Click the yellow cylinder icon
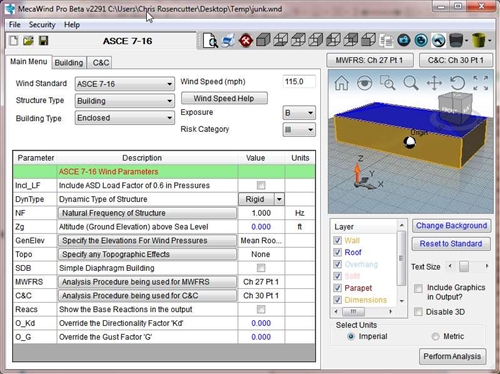The image size is (500, 374). [479, 40]
